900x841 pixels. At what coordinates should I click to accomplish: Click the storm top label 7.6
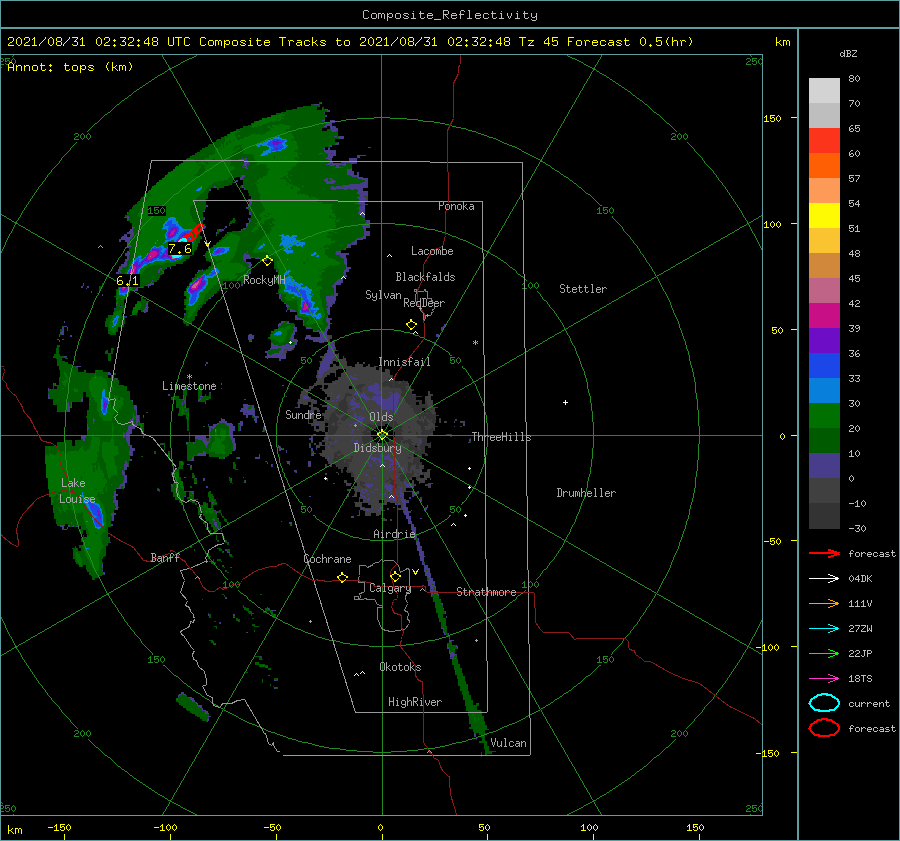180,249
